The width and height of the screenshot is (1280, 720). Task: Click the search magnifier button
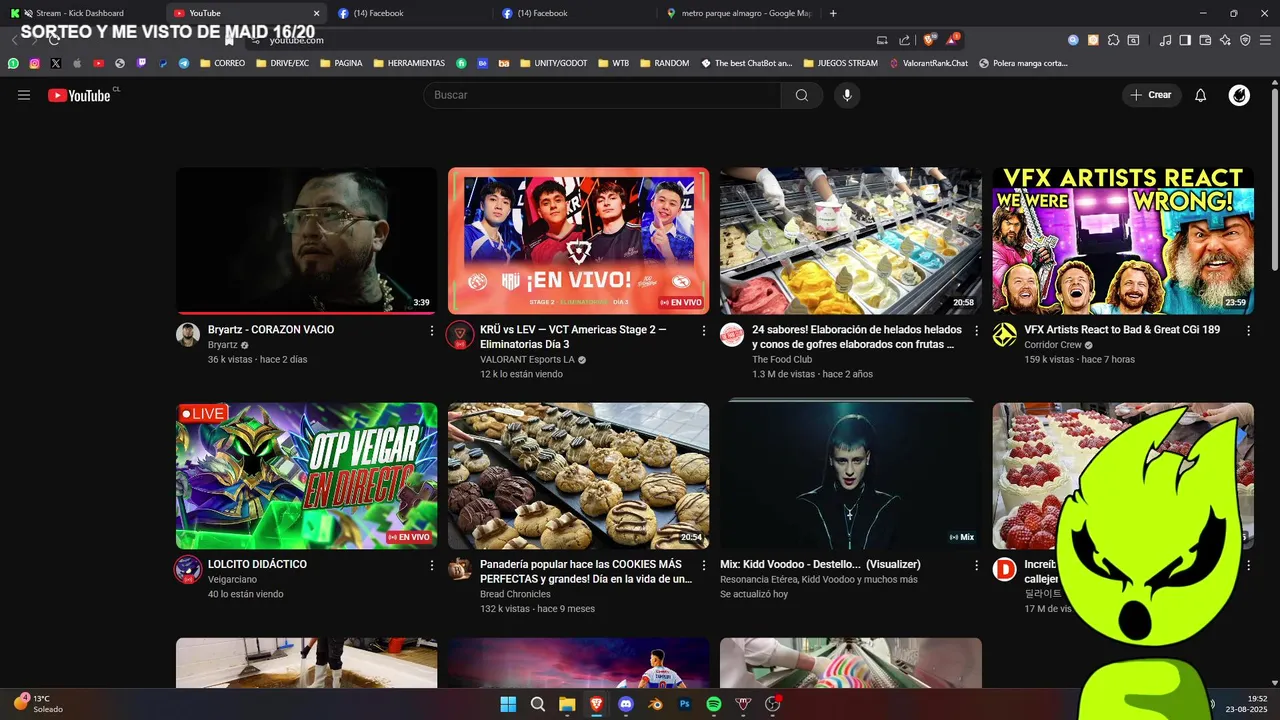click(x=802, y=95)
